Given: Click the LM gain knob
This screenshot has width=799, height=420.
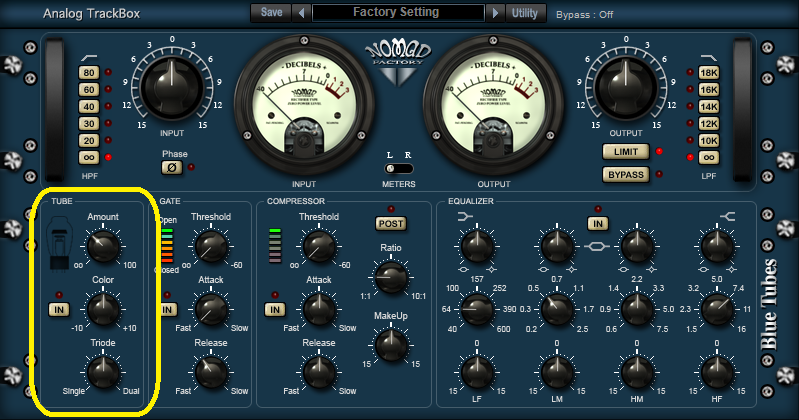Looking at the screenshot, I should point(557,372).
